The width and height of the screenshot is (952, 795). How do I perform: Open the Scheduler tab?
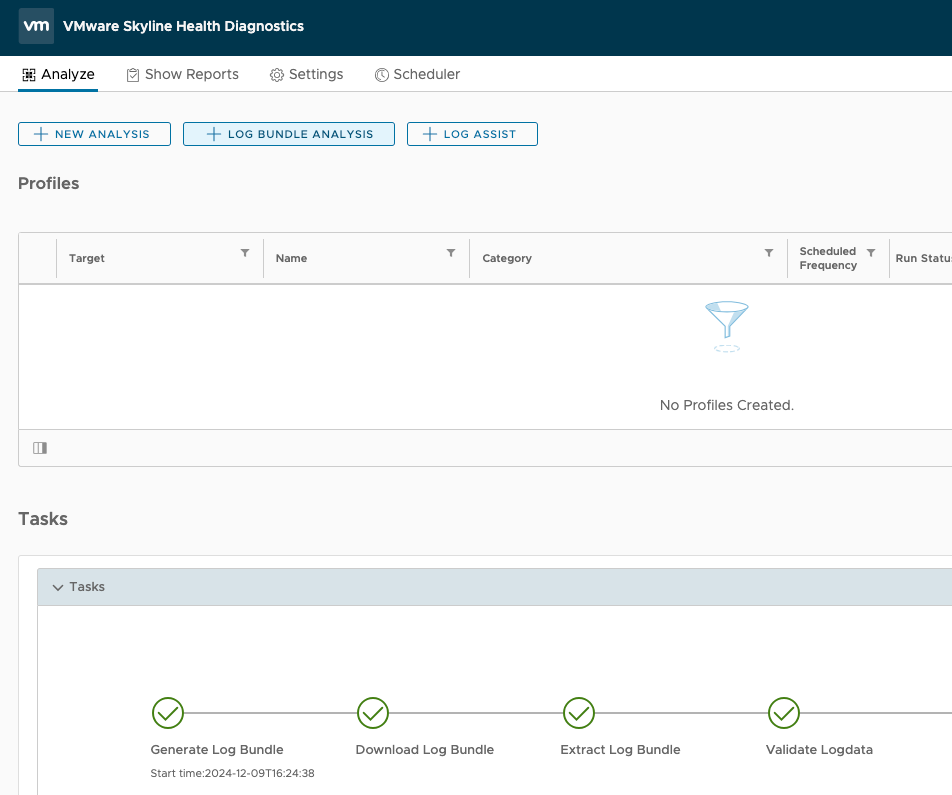pos(418,74)
